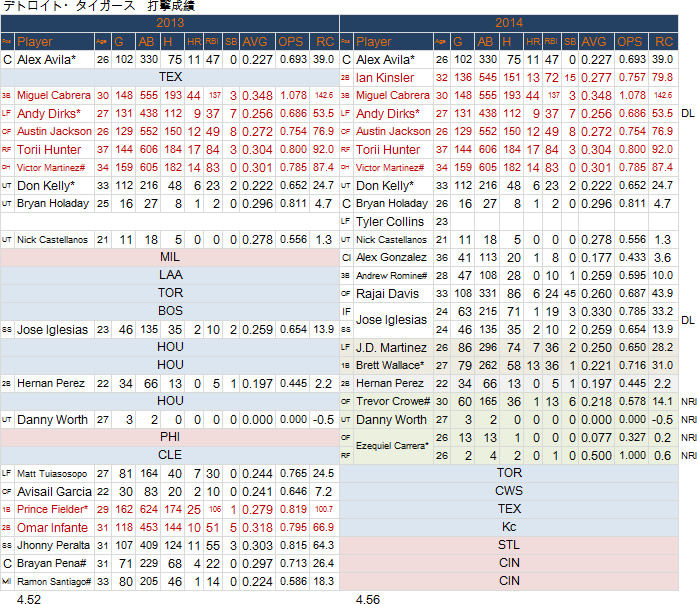Click the Player column header under 2013
The width and height of the screenshot is (697, 604).
[x=54, y=42]
